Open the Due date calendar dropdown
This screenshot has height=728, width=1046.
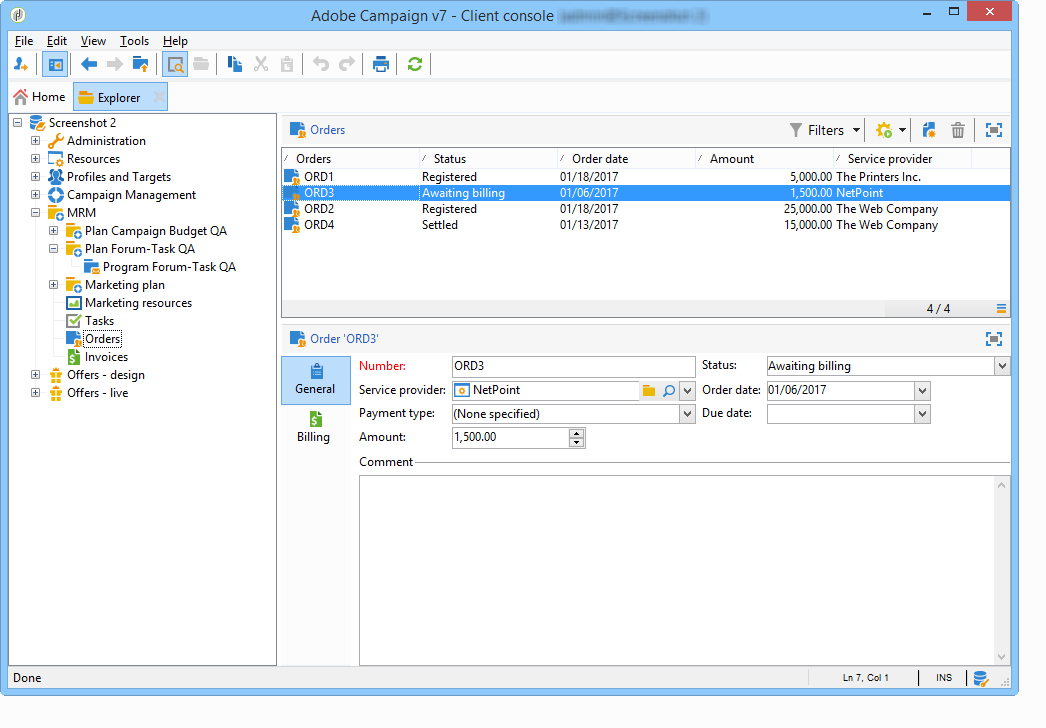(922, 414)
